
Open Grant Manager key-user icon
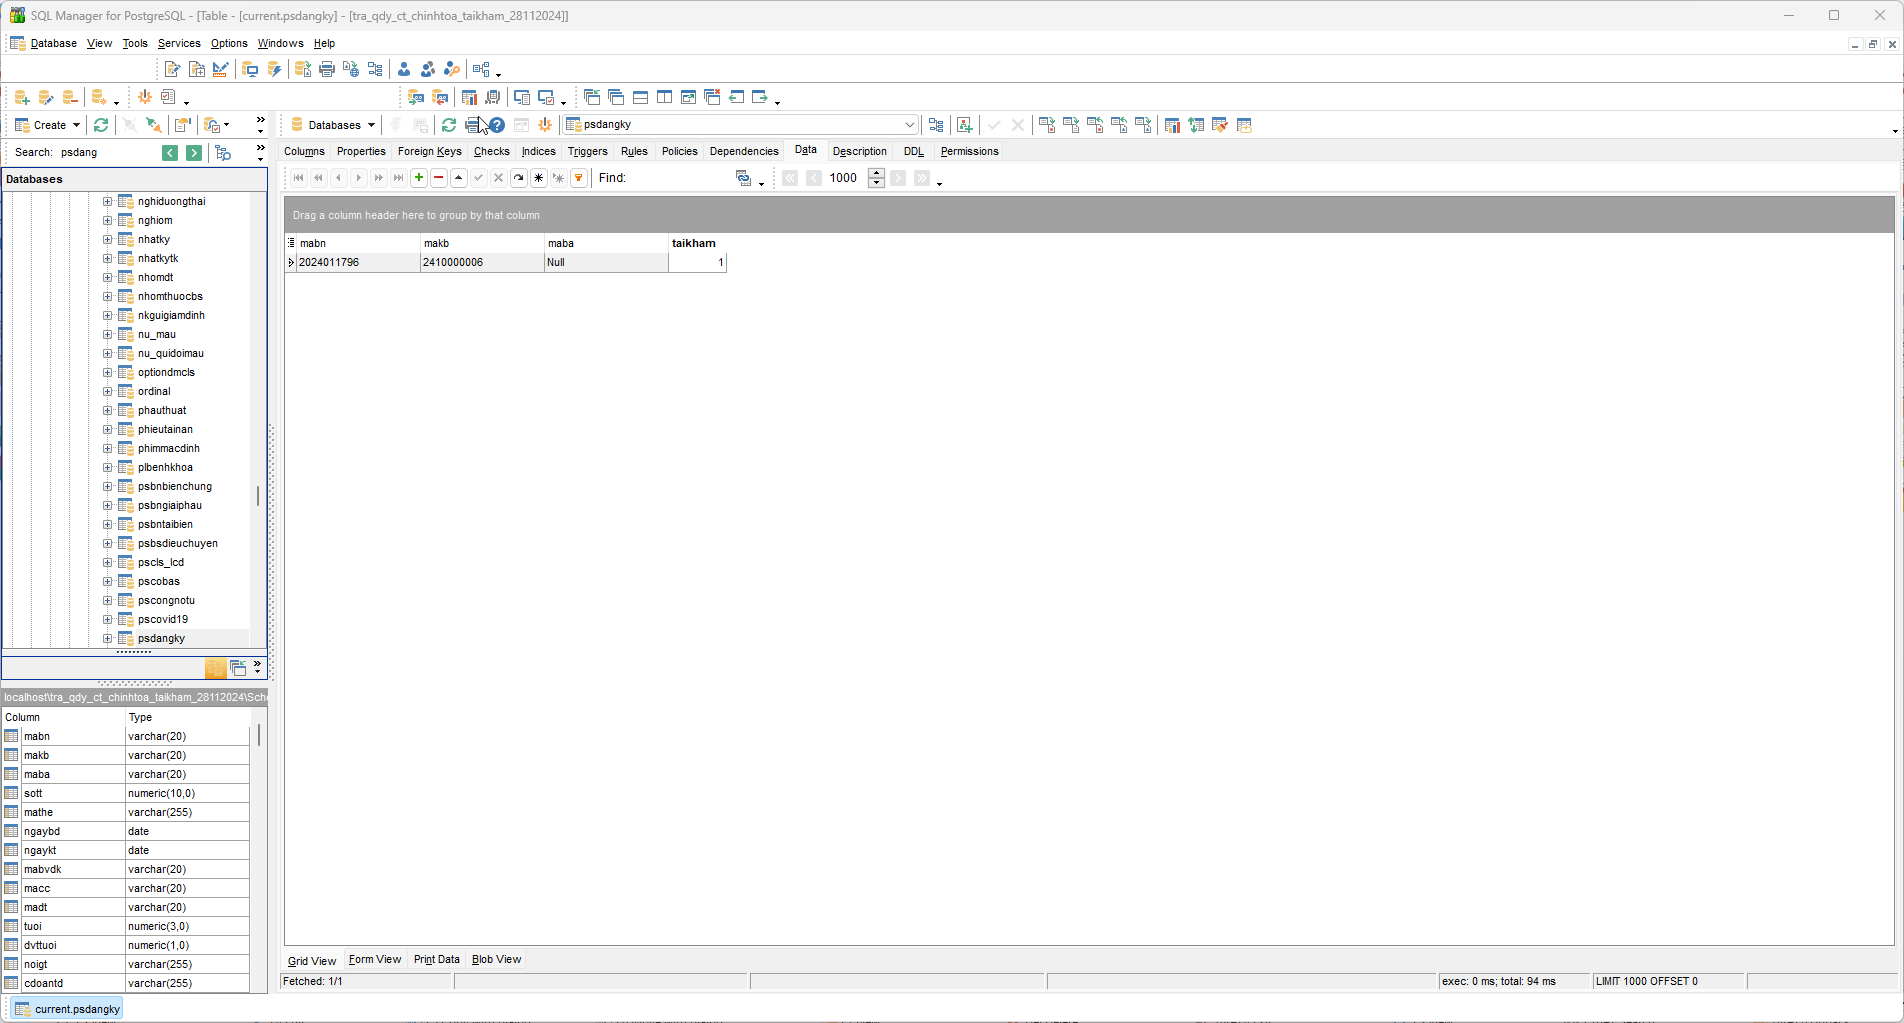pos(452,69)
